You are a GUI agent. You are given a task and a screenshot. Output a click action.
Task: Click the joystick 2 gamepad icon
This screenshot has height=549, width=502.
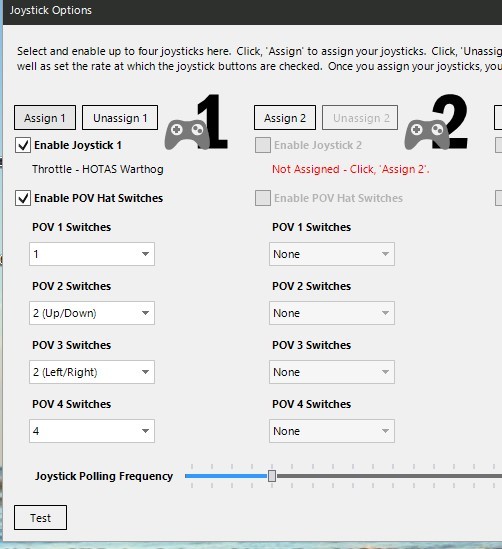pos(427,134)
